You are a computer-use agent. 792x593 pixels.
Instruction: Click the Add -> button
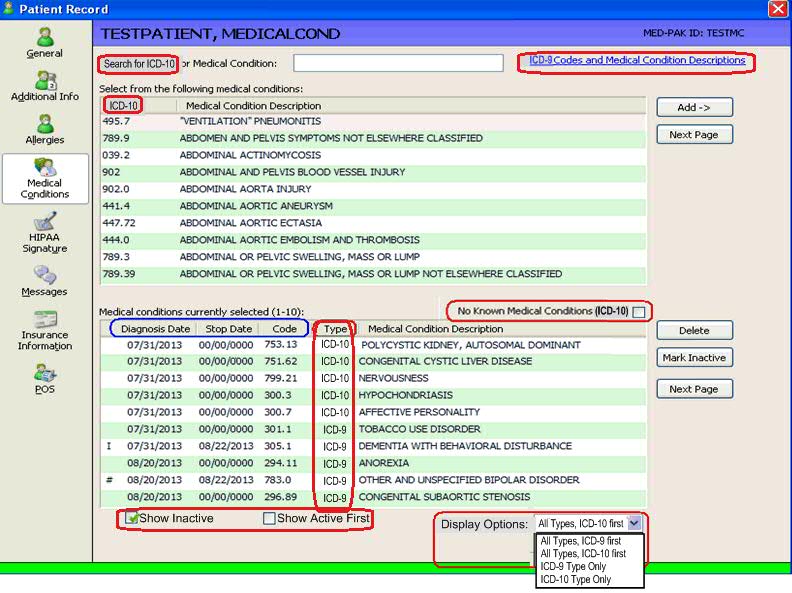[693, 107]
